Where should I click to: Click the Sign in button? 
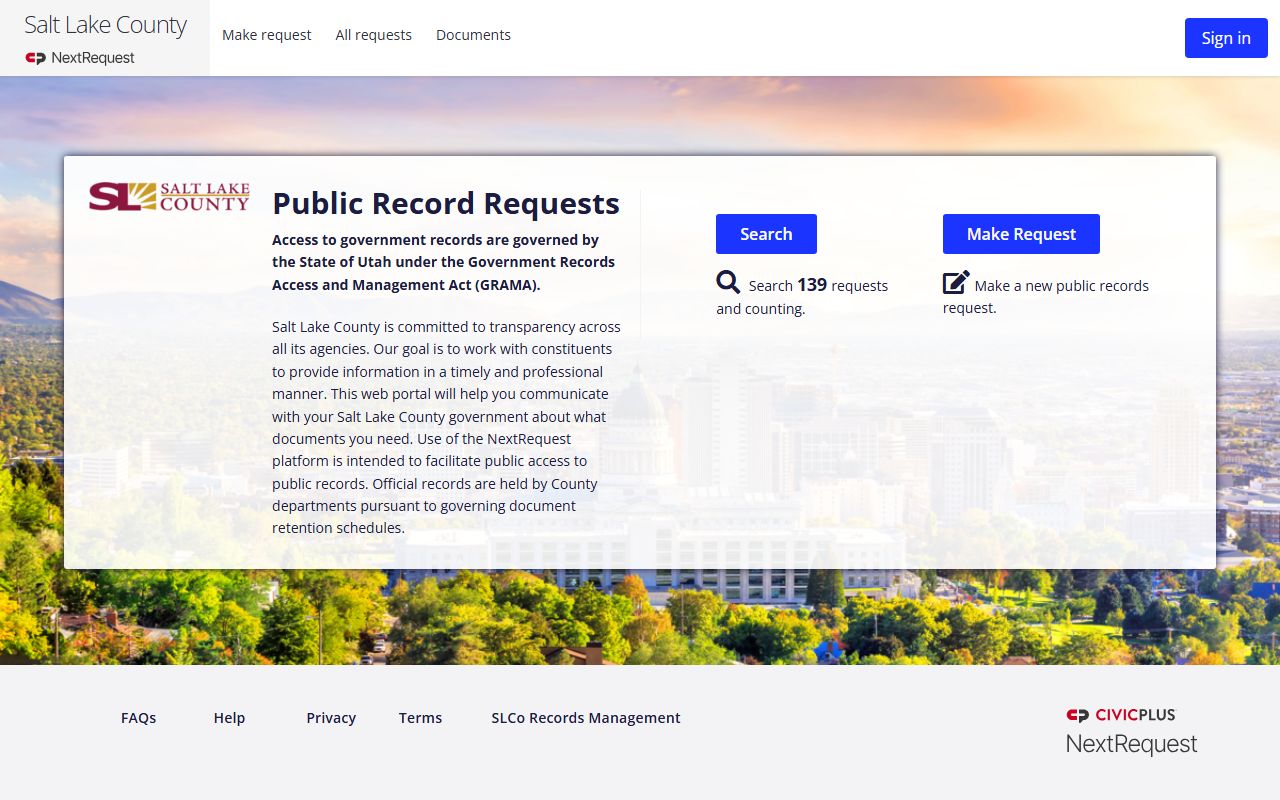point(1226,38)
